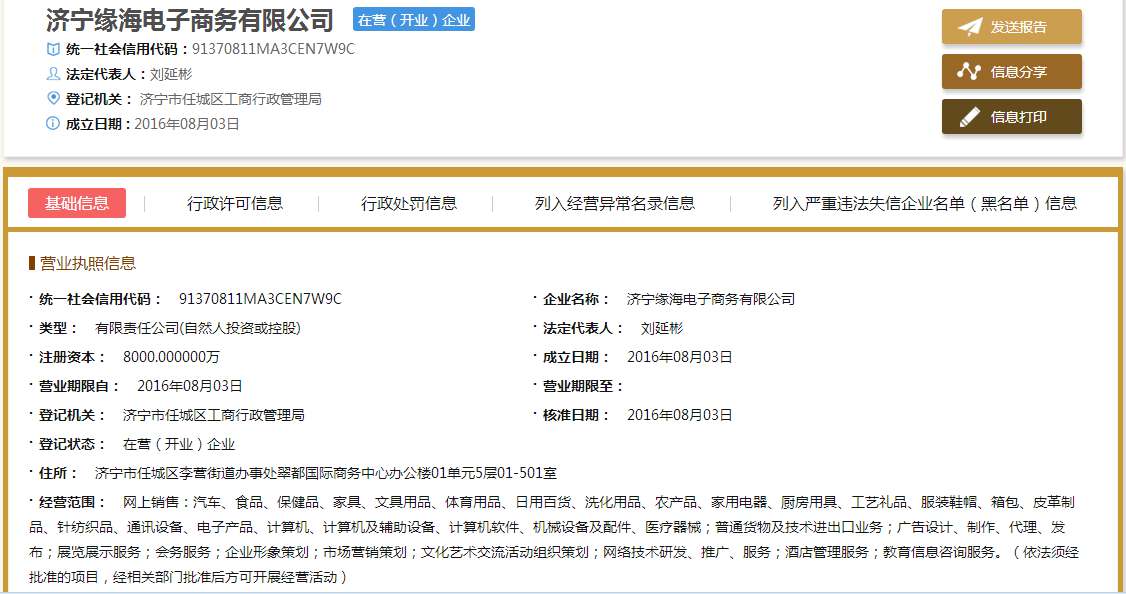Click the person icon beside header 法定代表人
The width and height of the screenshot is (1126, 594).
53,74
